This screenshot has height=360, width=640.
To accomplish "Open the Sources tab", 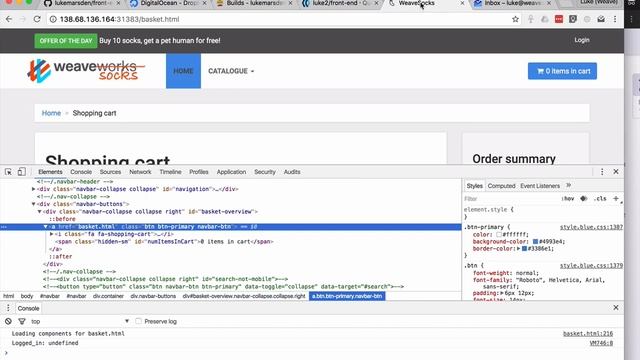I will click(110, 172).
